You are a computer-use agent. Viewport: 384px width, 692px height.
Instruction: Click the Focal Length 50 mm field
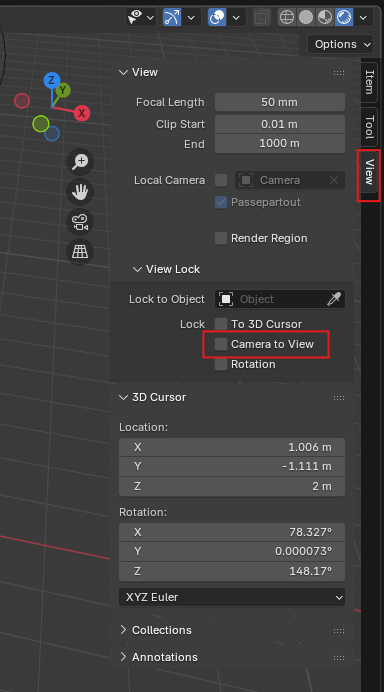[x=280, y=102]
